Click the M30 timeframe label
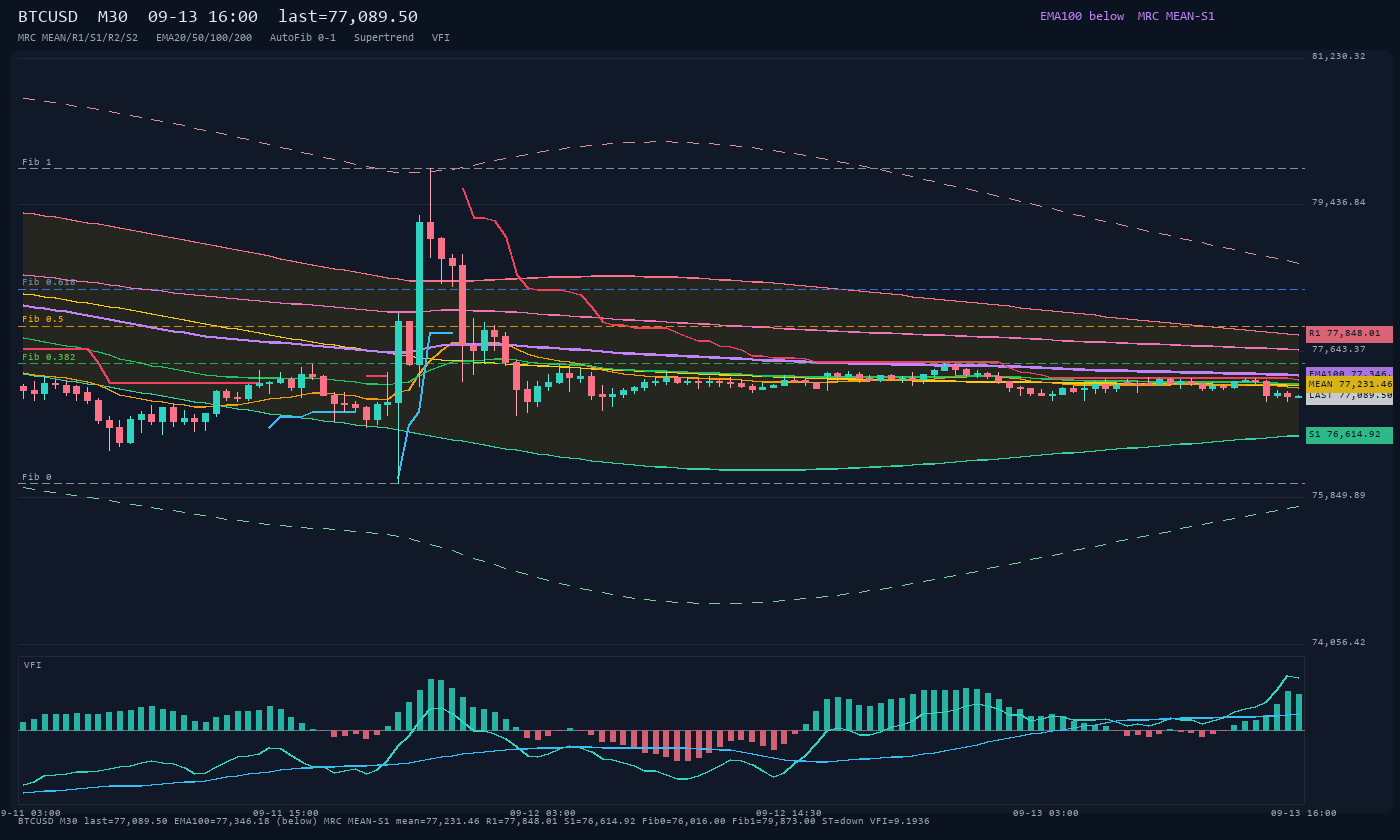This screenshot has height=840, width=1400. point(112,16)
